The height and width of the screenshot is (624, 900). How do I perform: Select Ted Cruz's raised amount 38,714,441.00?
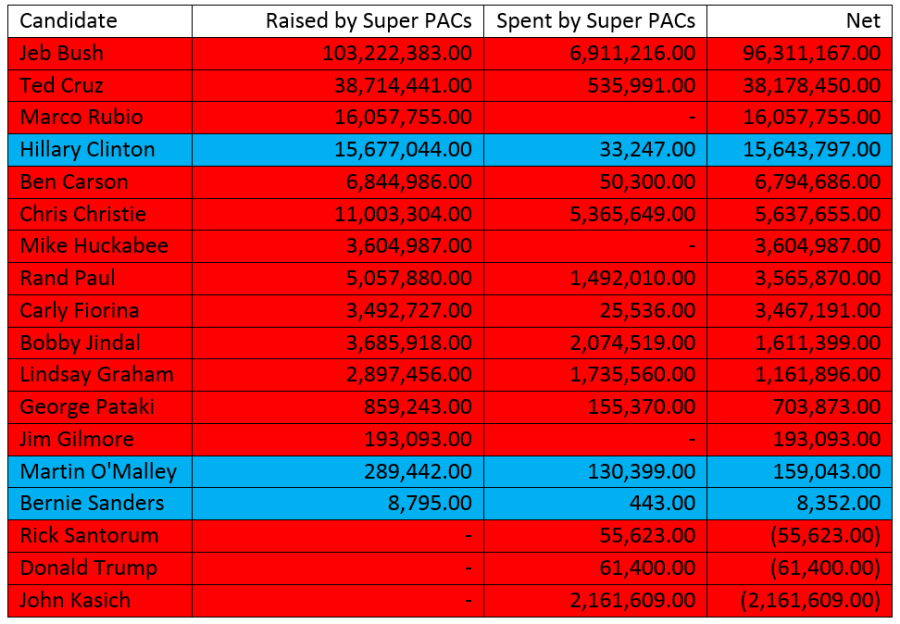click(x=397, y=85)
